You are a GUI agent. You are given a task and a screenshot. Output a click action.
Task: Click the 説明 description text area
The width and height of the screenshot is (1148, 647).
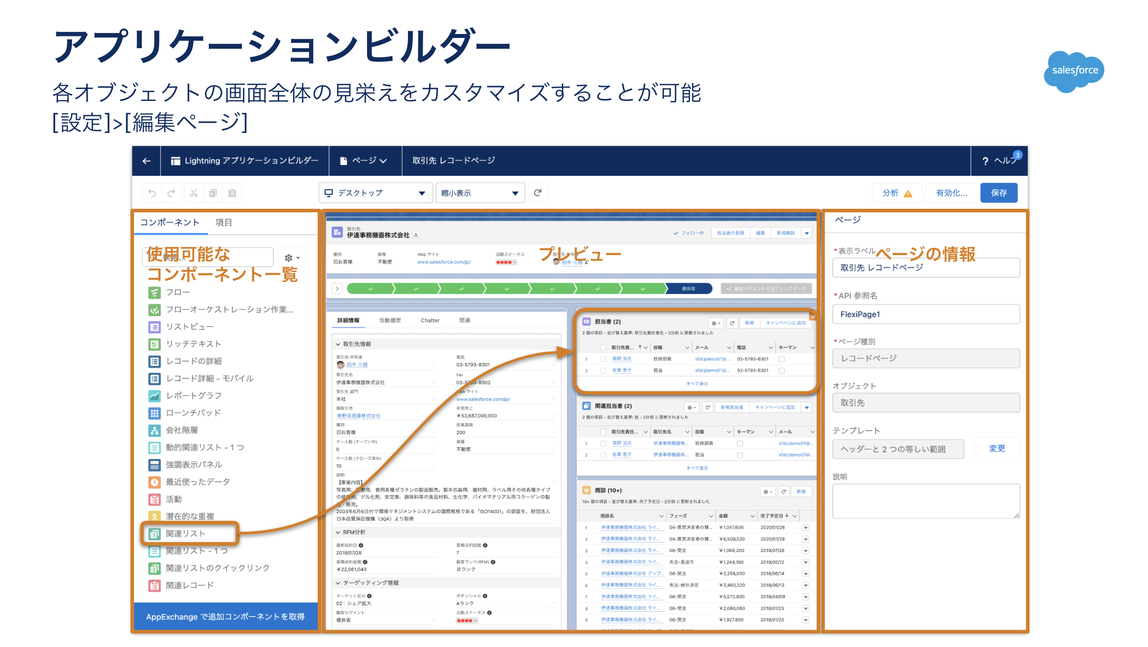925,501
